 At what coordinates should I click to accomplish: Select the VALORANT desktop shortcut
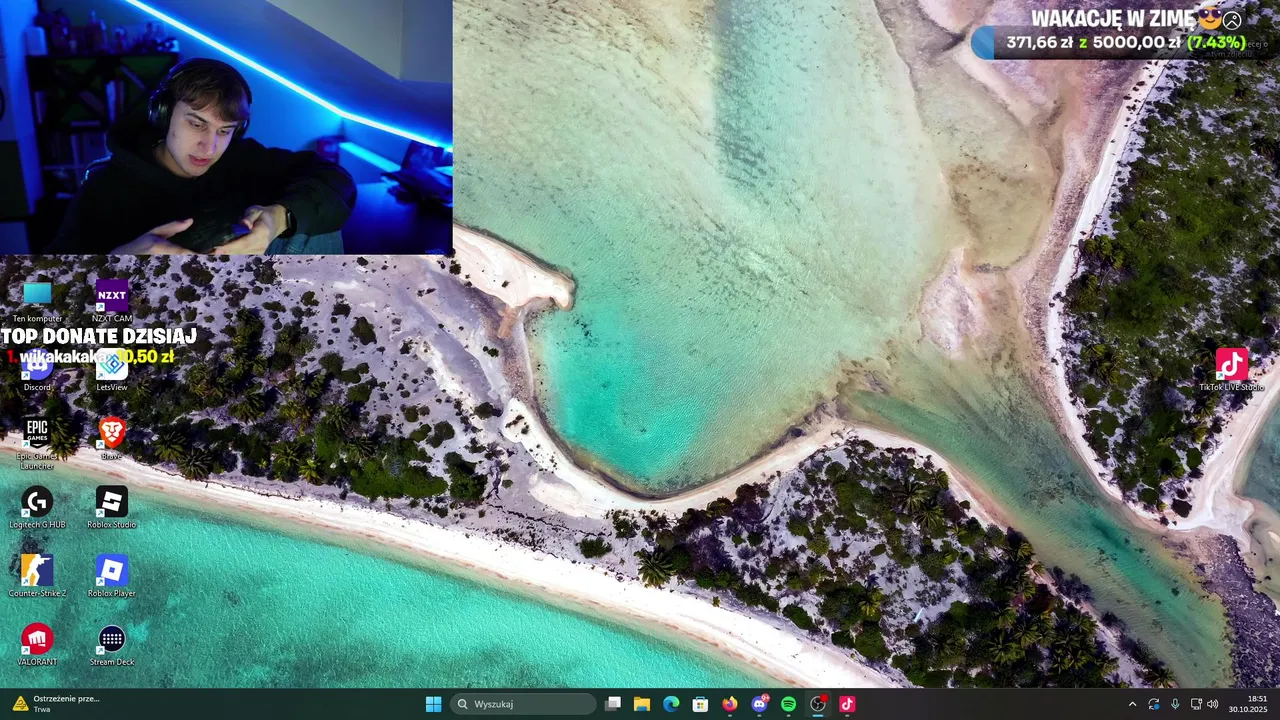37,645
